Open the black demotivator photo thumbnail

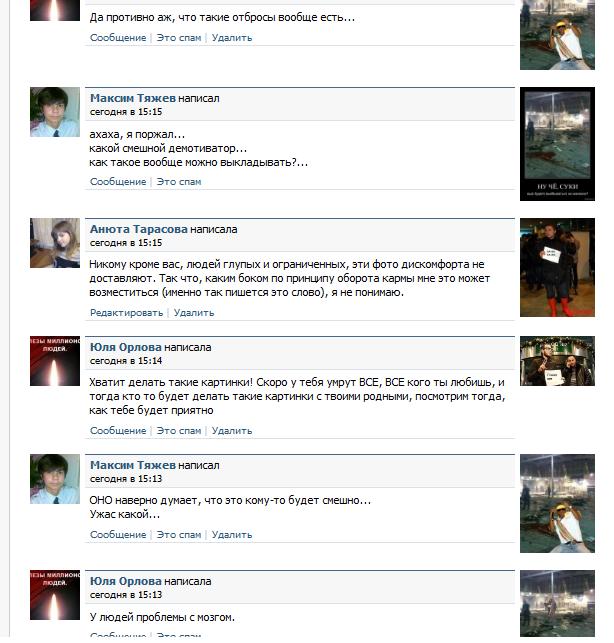557,144
